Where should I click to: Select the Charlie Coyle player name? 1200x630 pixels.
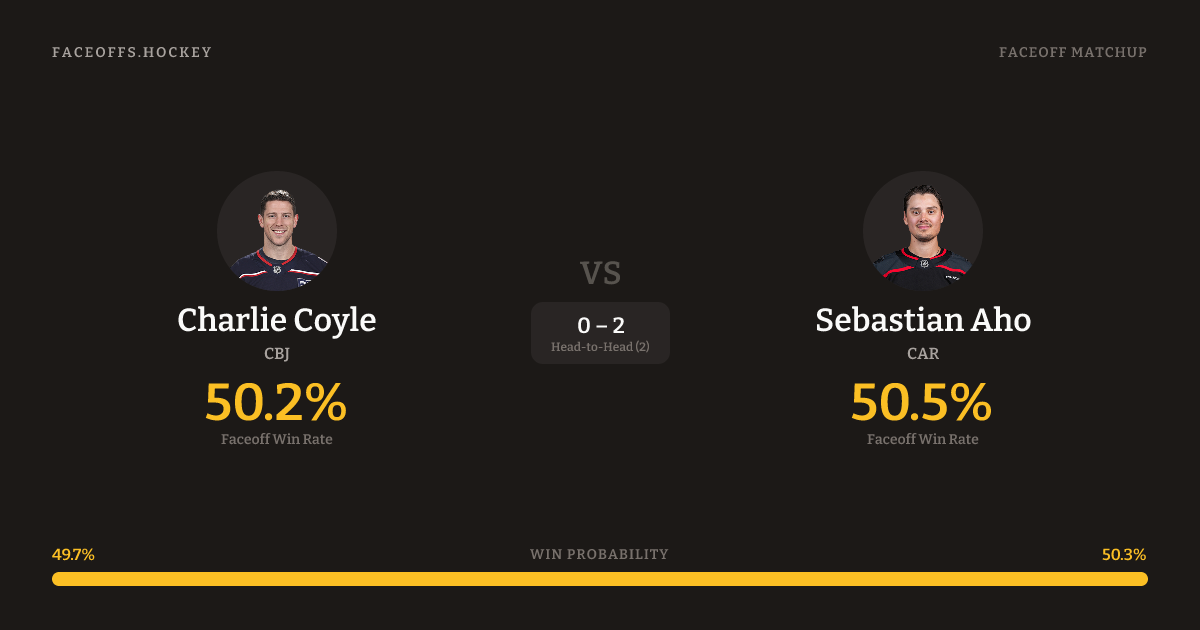pyautogui.click(x=277, y=320)
